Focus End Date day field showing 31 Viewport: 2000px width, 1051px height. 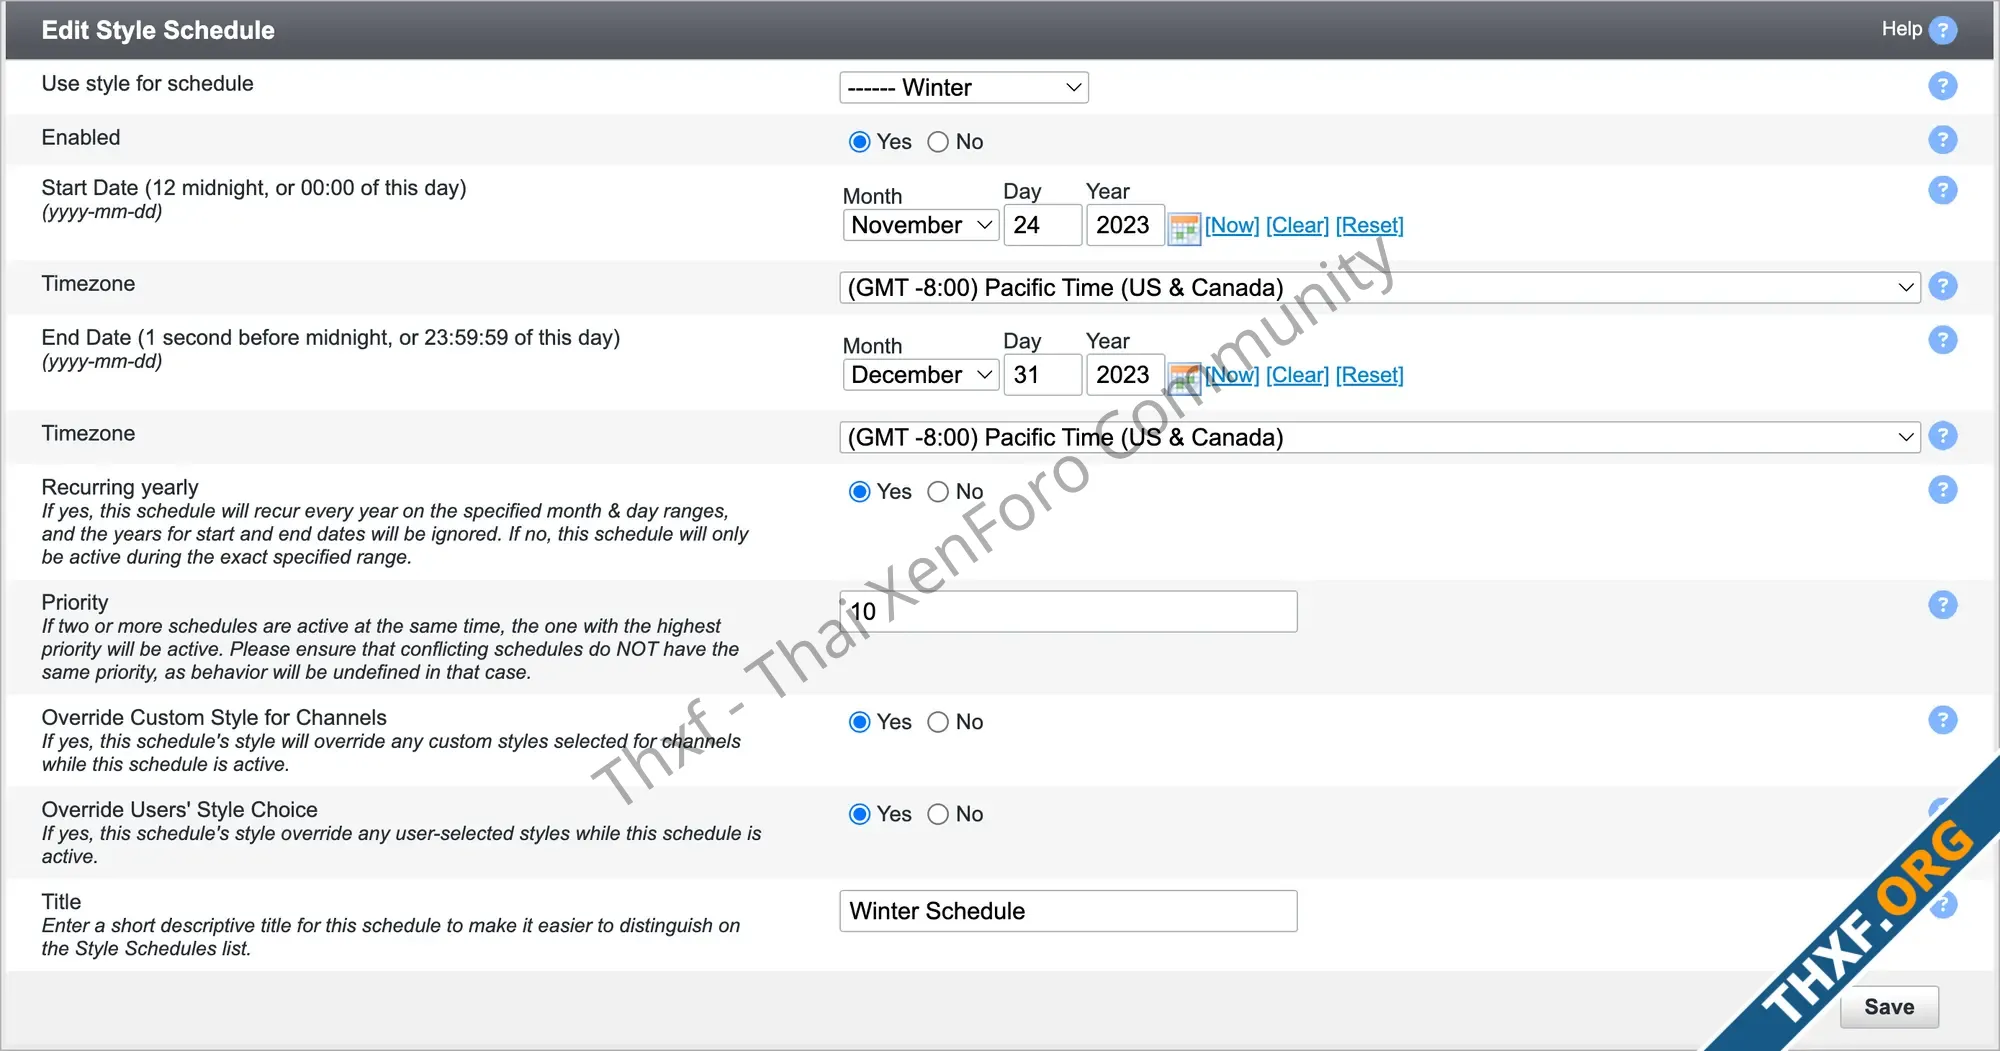(x=1043, y=375)
